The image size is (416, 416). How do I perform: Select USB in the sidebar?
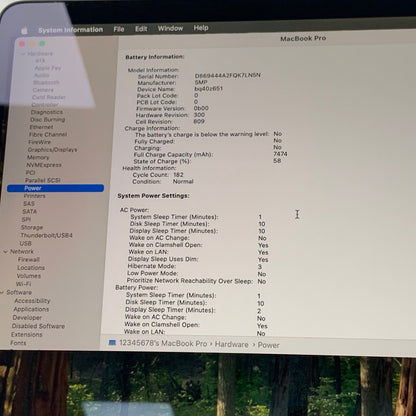(x=26, y=243)
